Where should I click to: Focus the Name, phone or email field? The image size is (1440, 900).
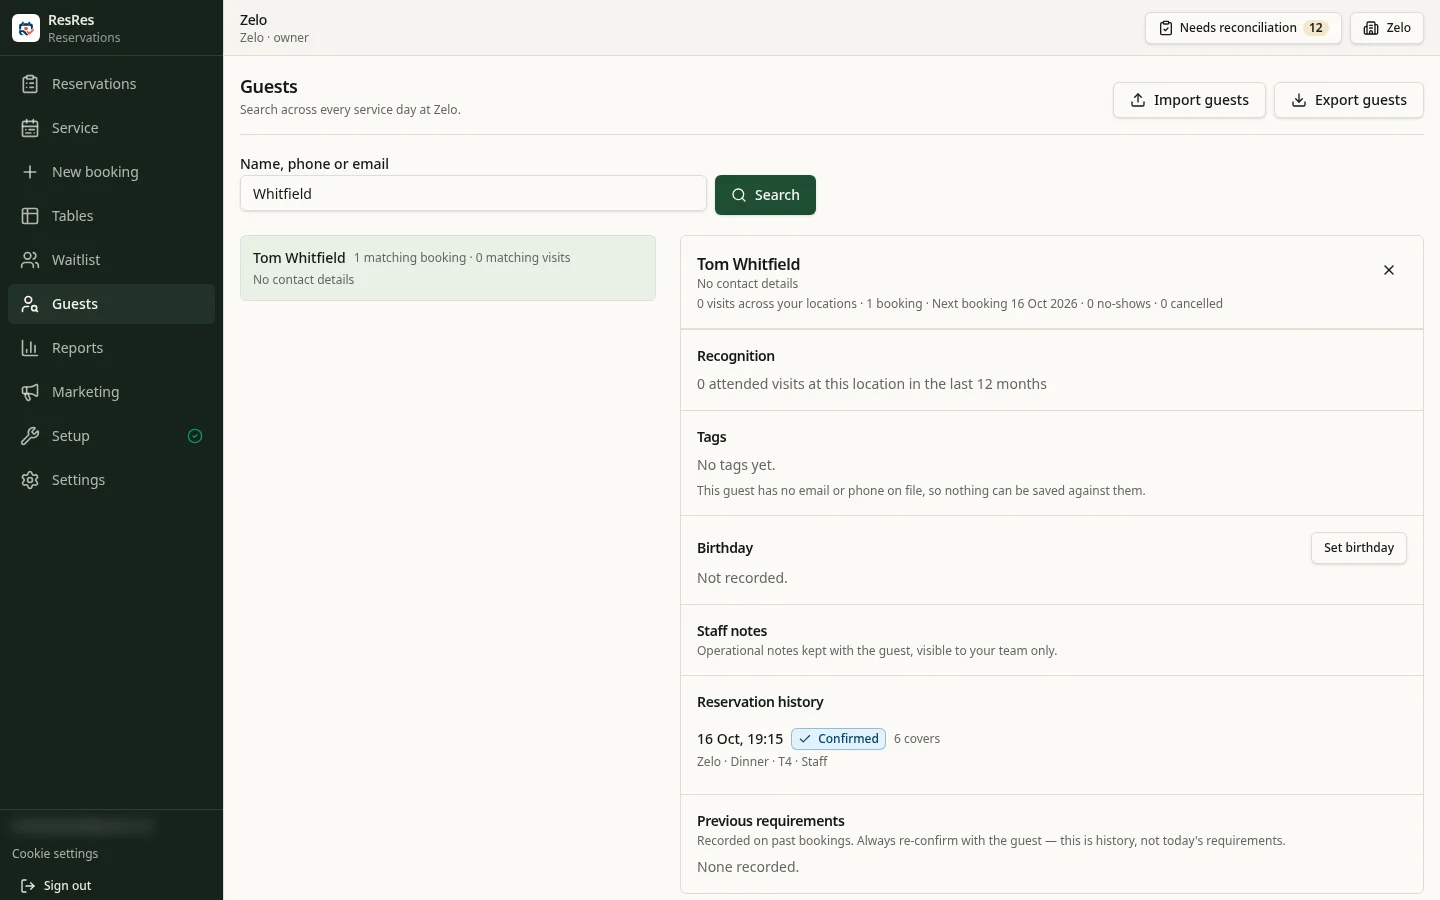[x=473, y=194]
